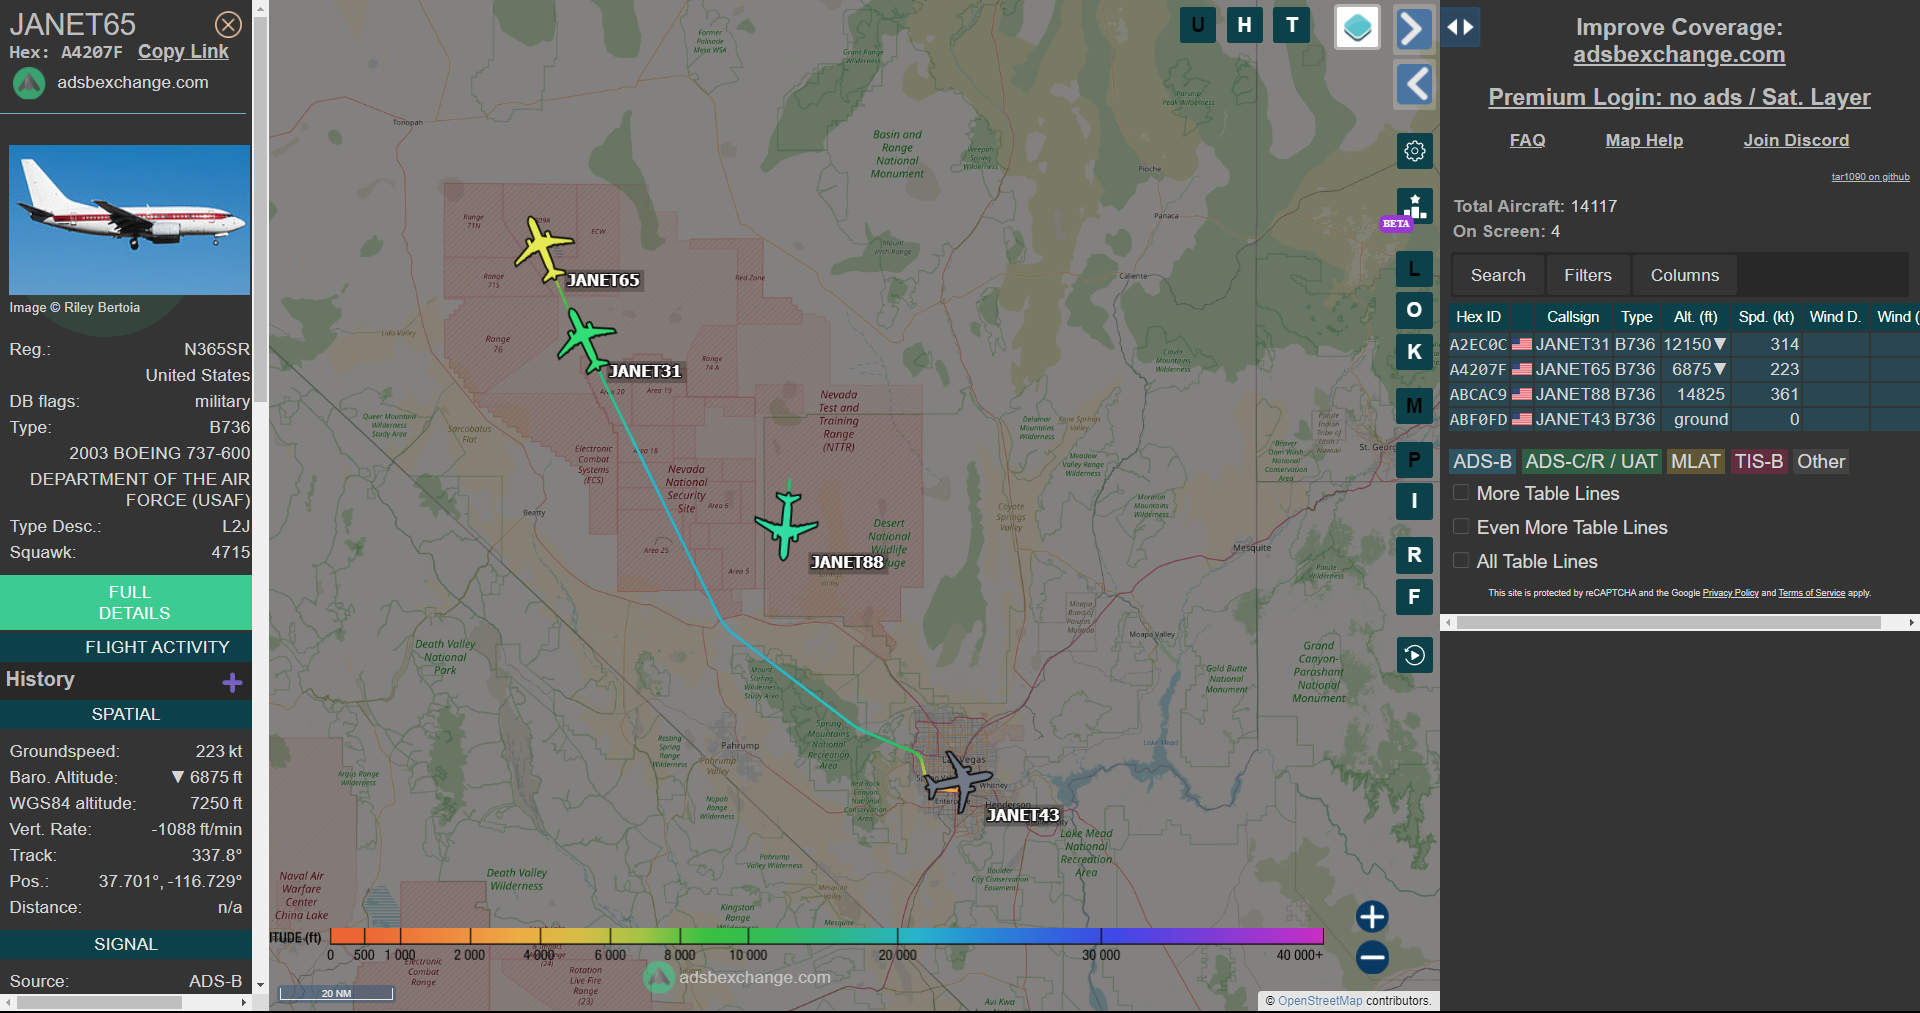Toggle TIS-B source filter
The image size is (1920, 1013).
[1759, 461]
